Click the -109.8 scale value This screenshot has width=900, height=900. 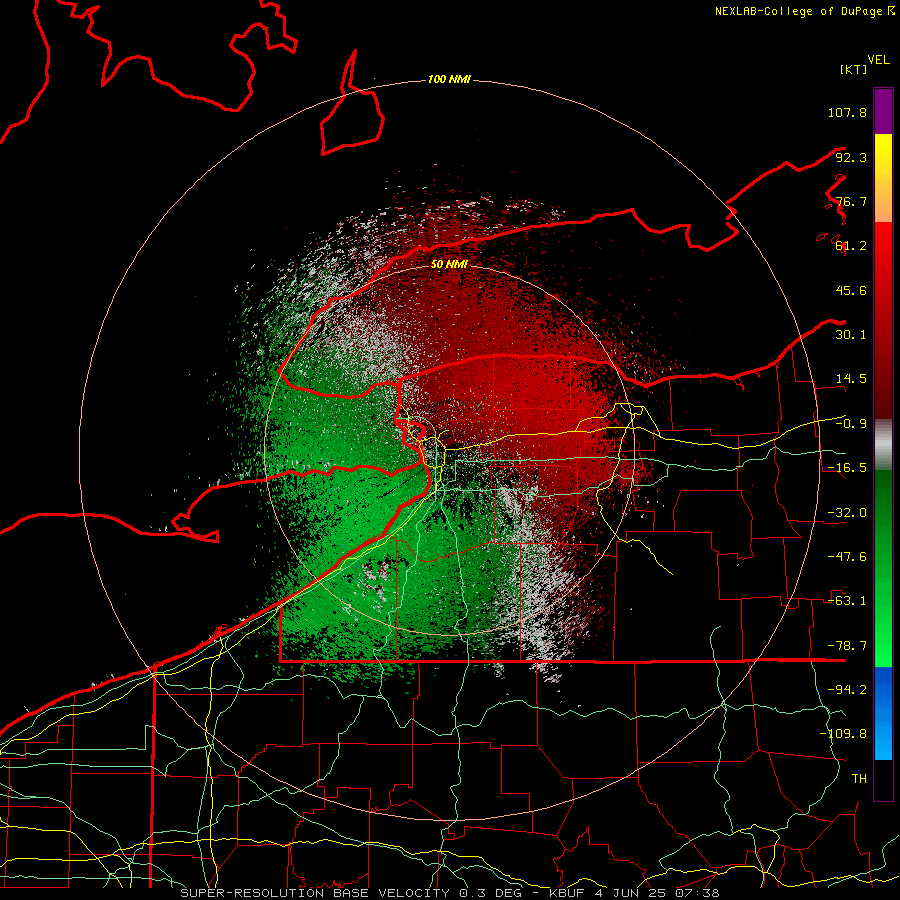pos(843,734)
